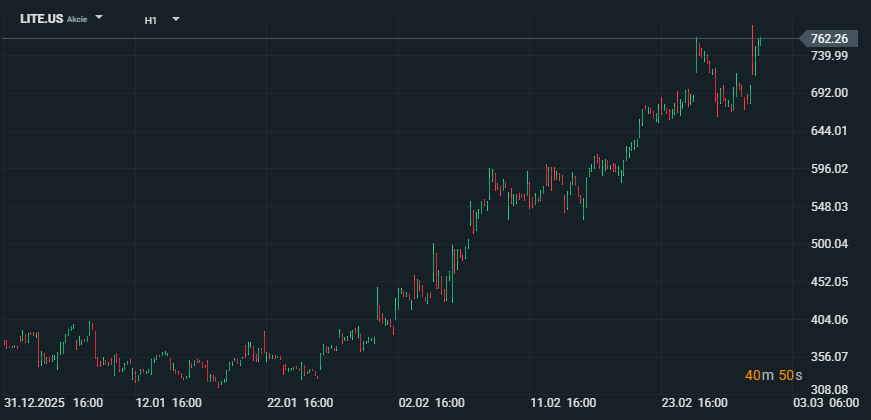Open the LITE.US symbol dropdown arrow
The height and width of the screenshot is (420, 871).
coord(99,18)
